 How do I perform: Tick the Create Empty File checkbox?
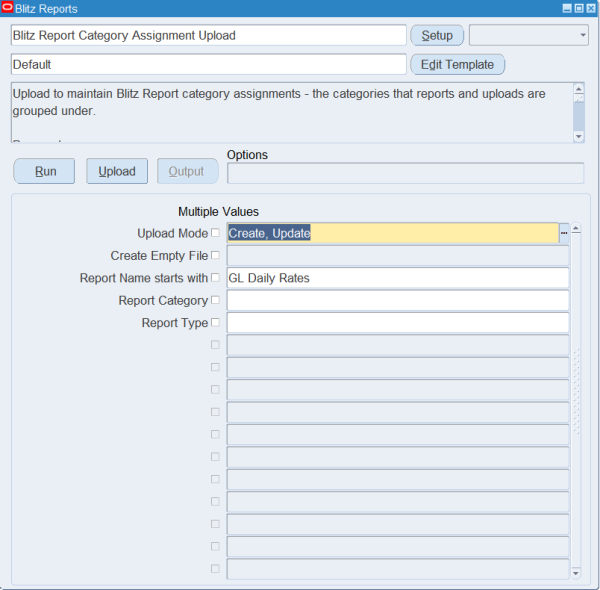[215, 255]
